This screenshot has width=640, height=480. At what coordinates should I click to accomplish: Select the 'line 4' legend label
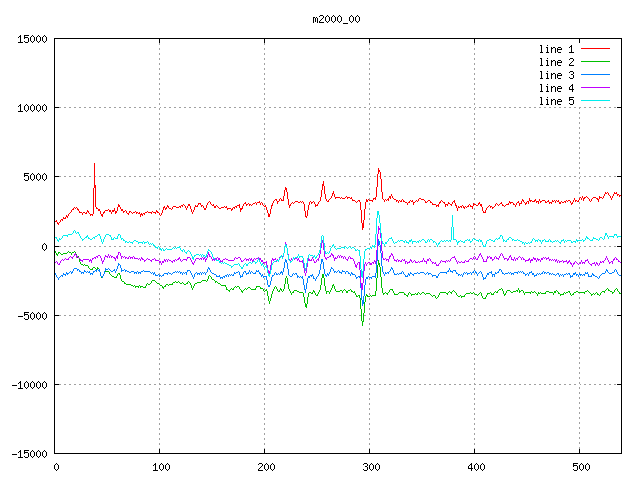[x=557, y=88]
